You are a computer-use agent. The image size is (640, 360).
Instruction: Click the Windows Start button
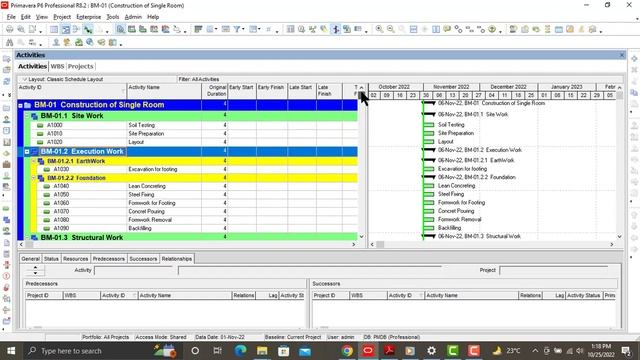(x=11, y=351)
